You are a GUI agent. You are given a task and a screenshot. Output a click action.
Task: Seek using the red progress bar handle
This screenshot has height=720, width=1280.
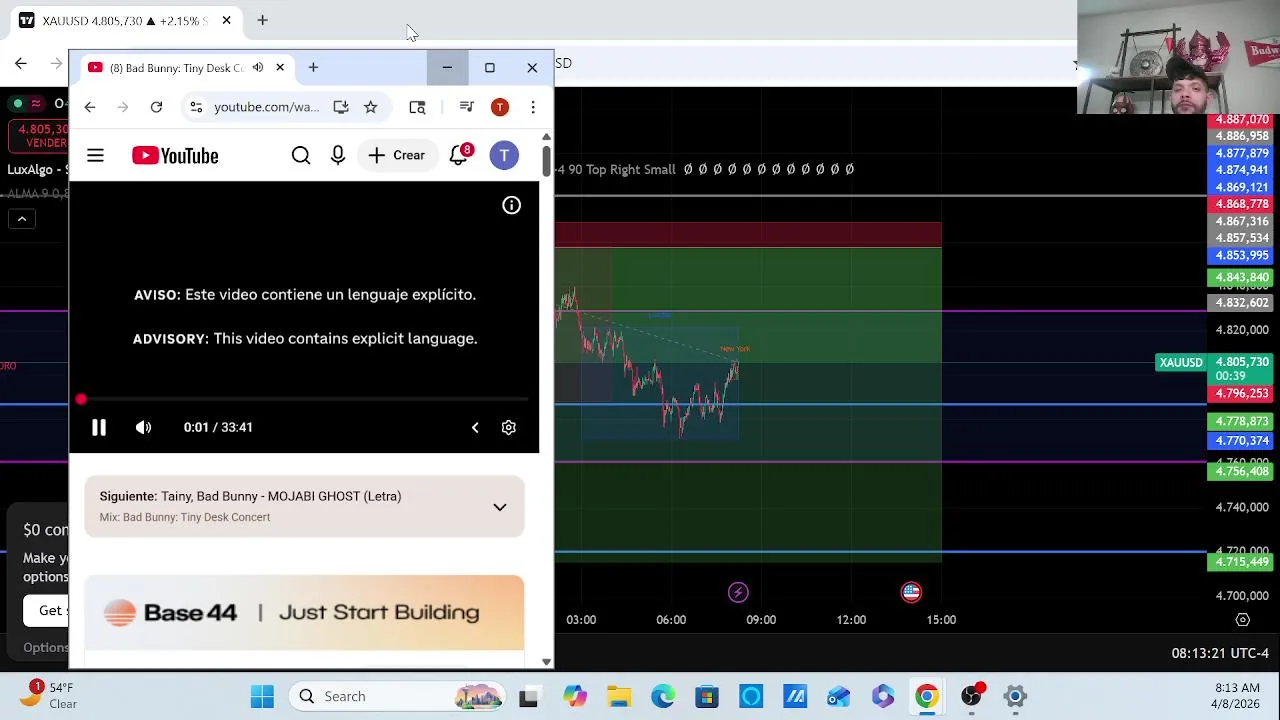click(x=81, y=399)
